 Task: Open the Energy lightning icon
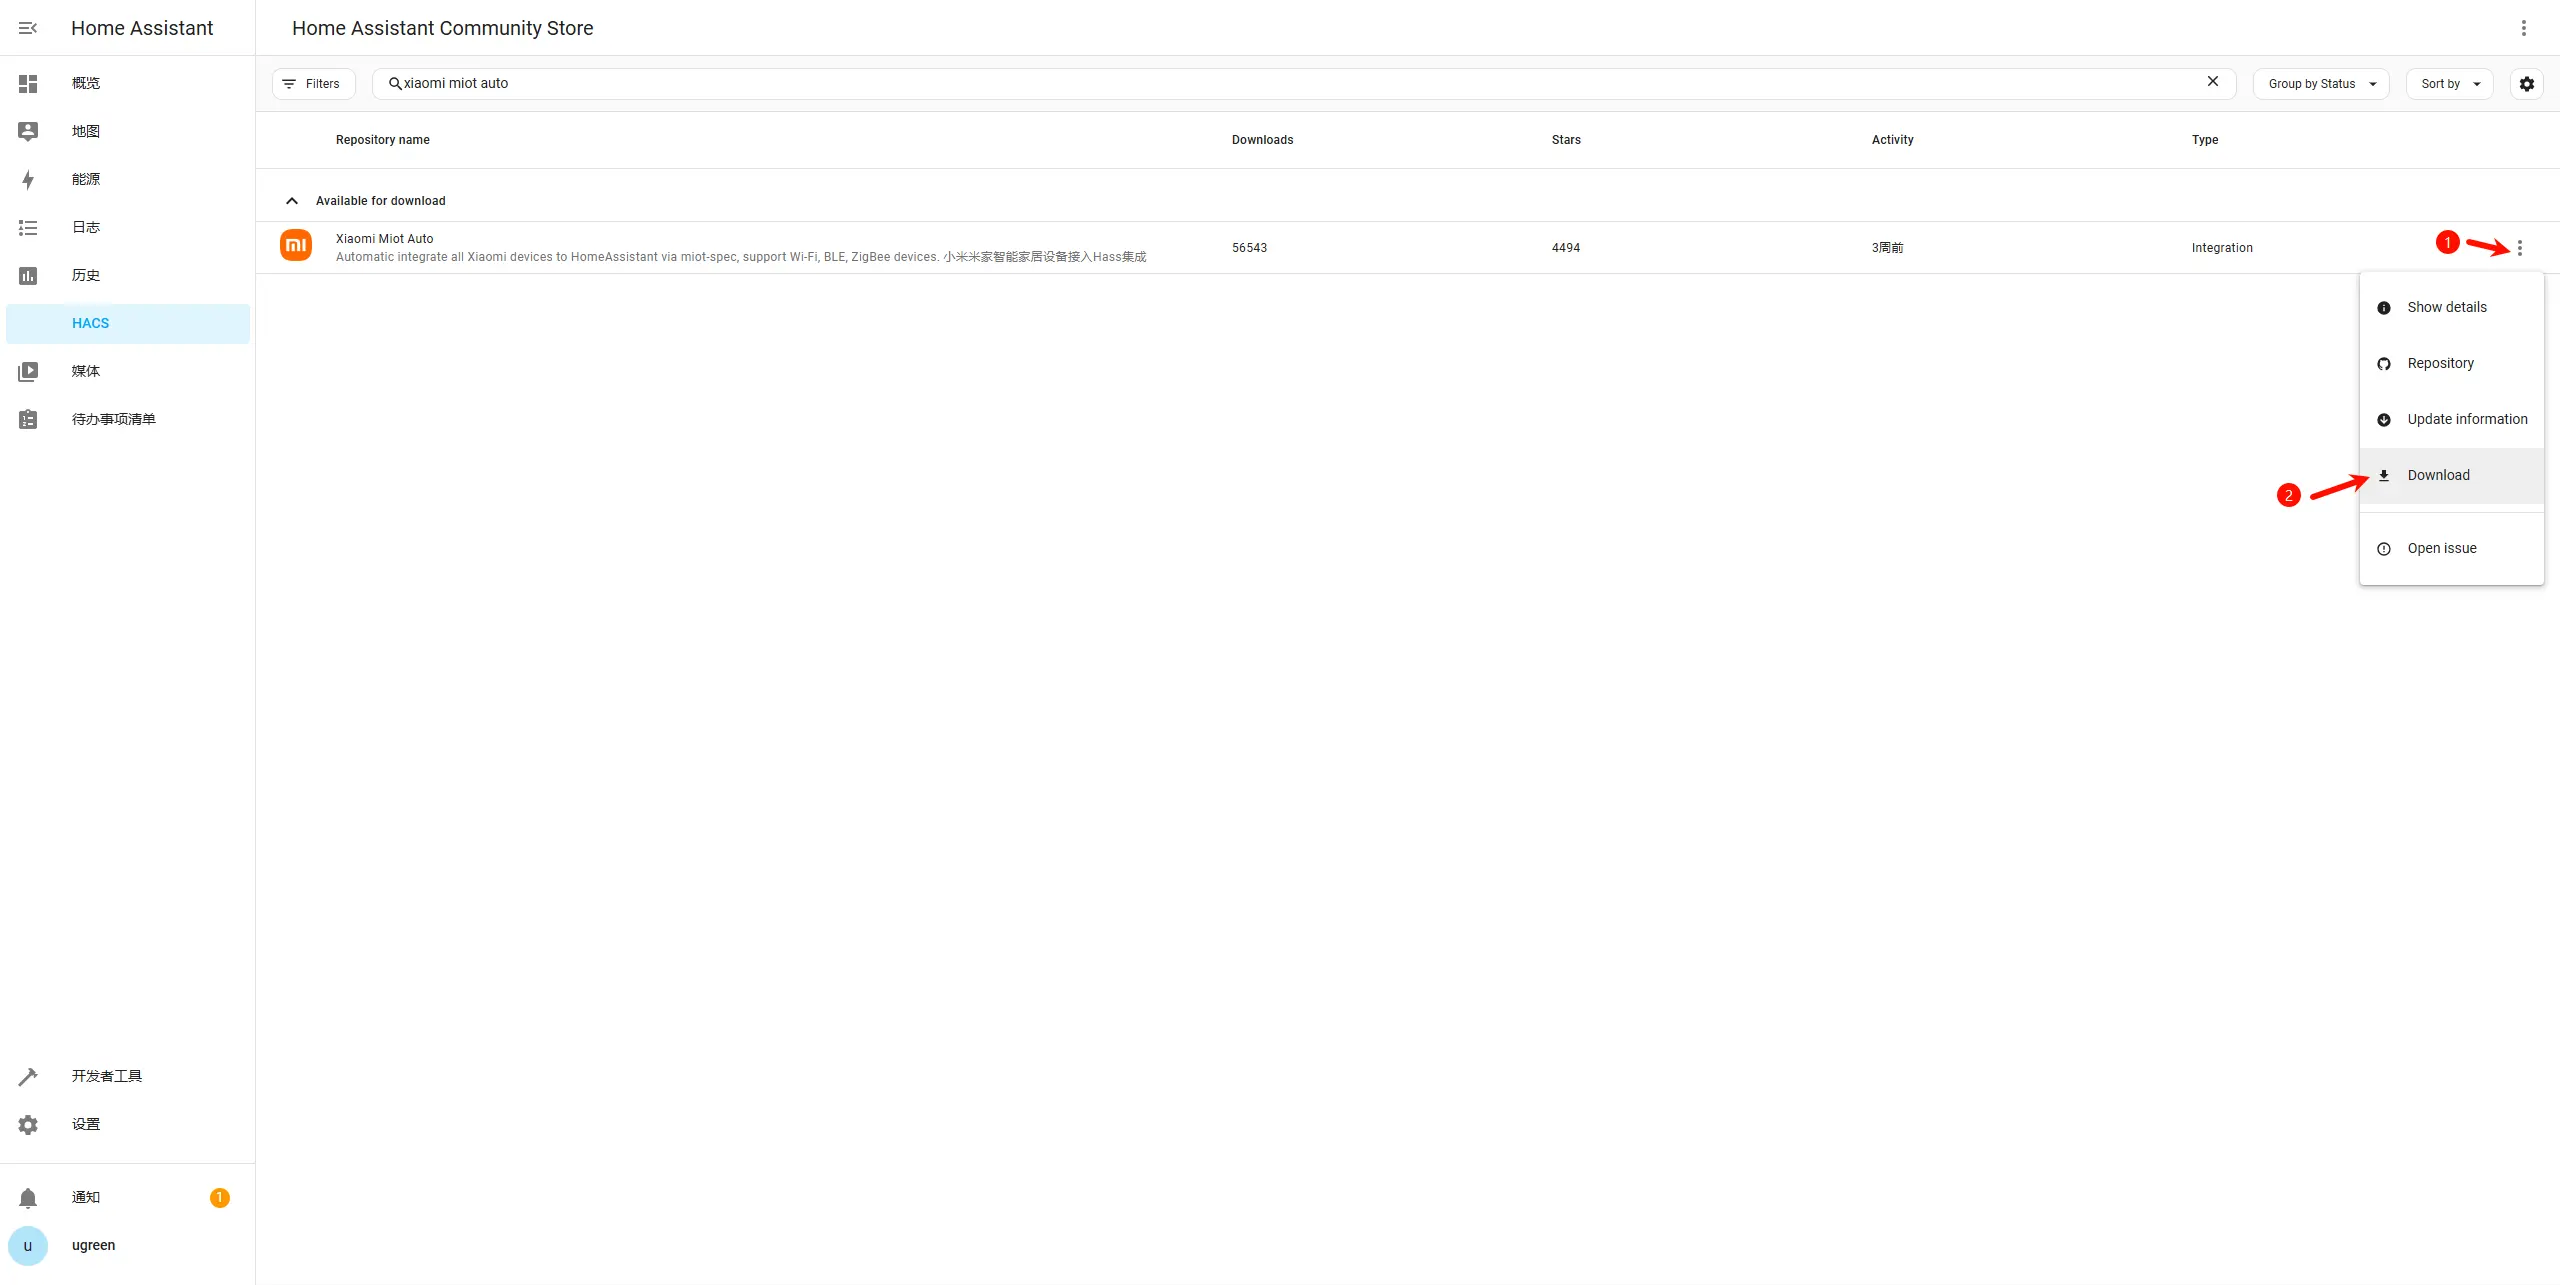point(28,180)
